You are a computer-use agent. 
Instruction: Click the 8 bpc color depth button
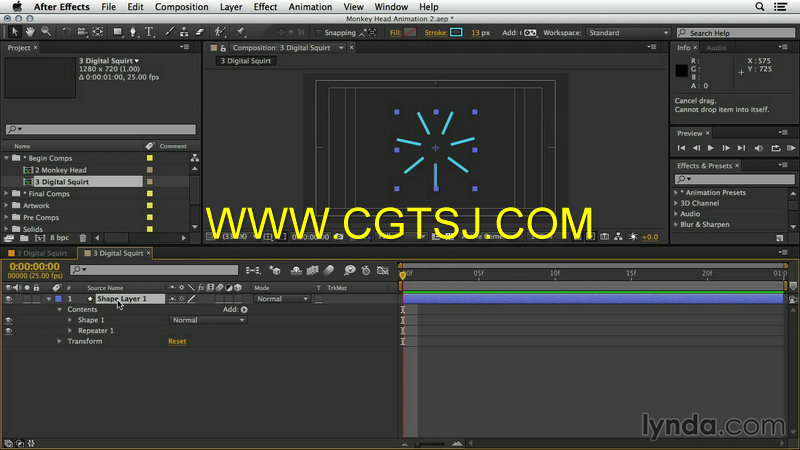tap(59, 238)
